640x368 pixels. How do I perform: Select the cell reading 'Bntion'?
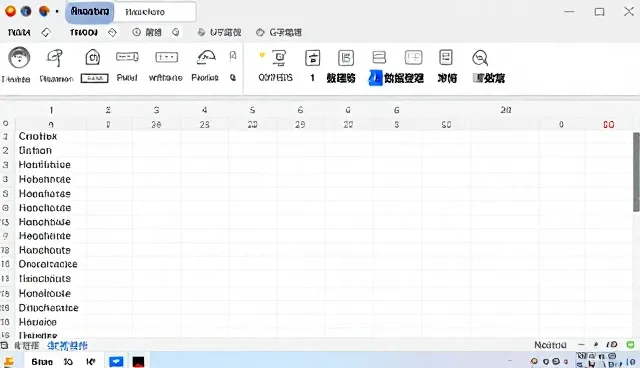(51, 151)
